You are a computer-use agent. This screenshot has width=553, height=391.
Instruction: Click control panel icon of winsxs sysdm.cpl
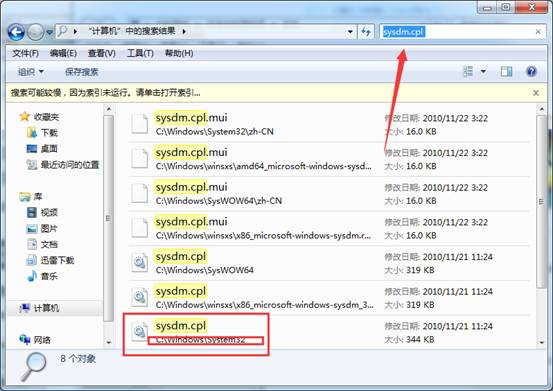140,297
